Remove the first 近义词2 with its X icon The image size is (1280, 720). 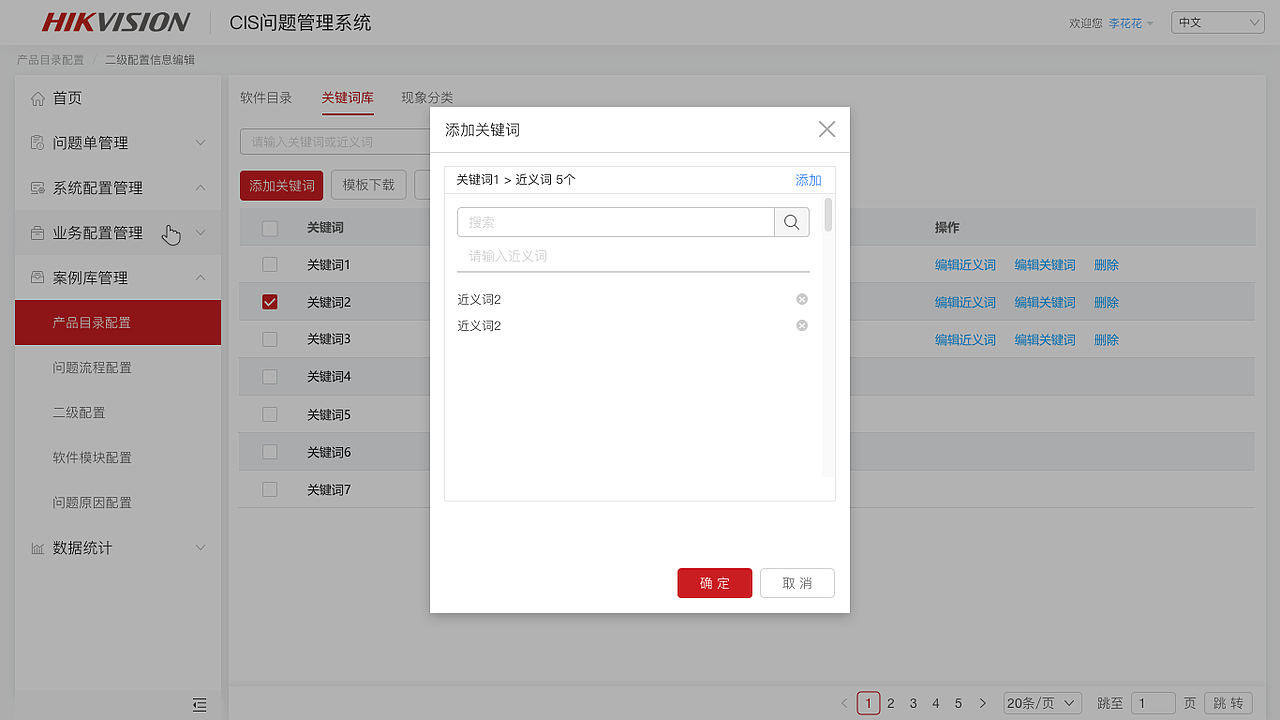(x=801, y=299)
